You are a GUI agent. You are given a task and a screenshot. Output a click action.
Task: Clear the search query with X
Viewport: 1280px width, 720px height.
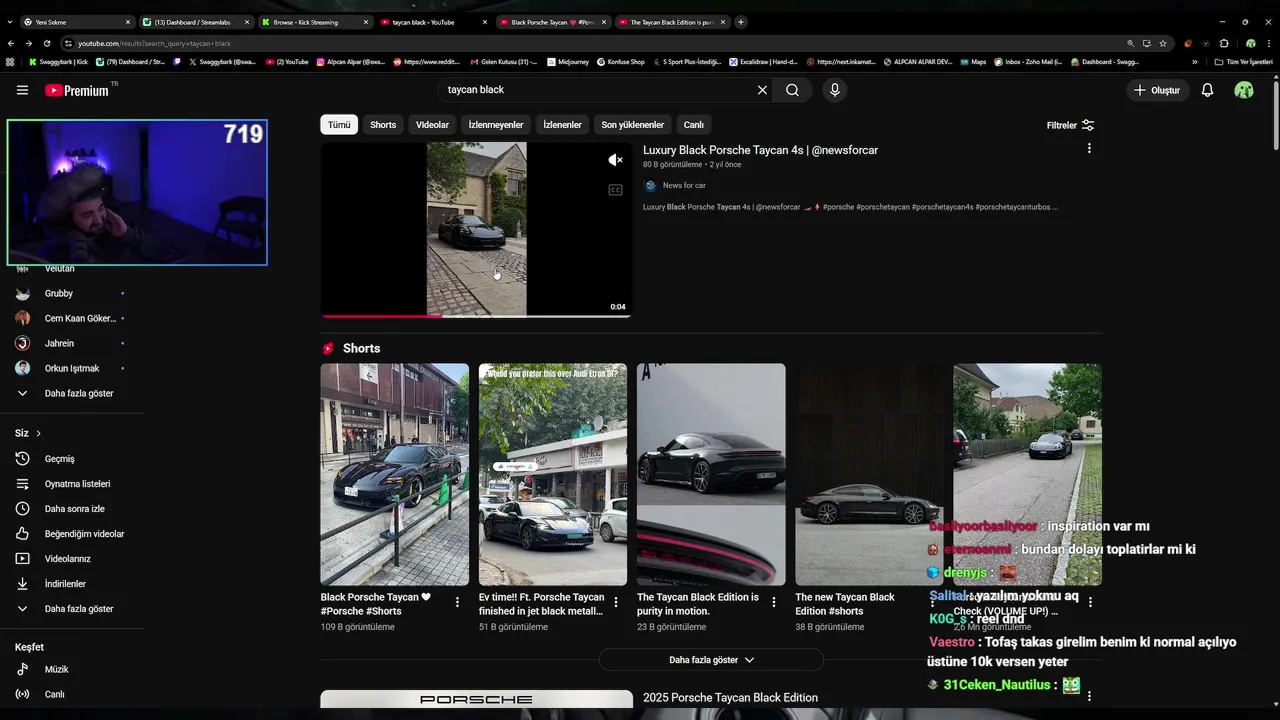[762, 90]
